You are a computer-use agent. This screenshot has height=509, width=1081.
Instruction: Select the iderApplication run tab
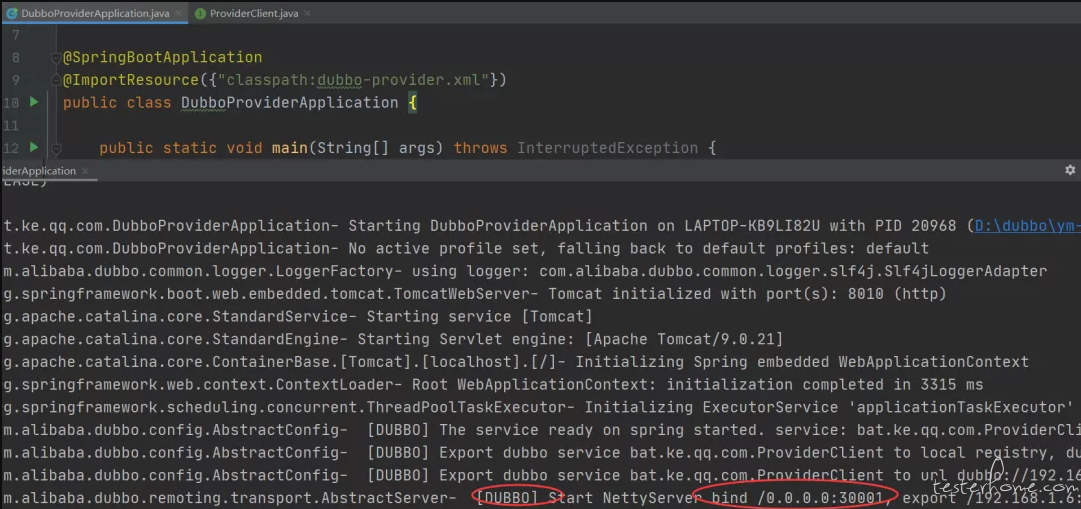point(38,171)
